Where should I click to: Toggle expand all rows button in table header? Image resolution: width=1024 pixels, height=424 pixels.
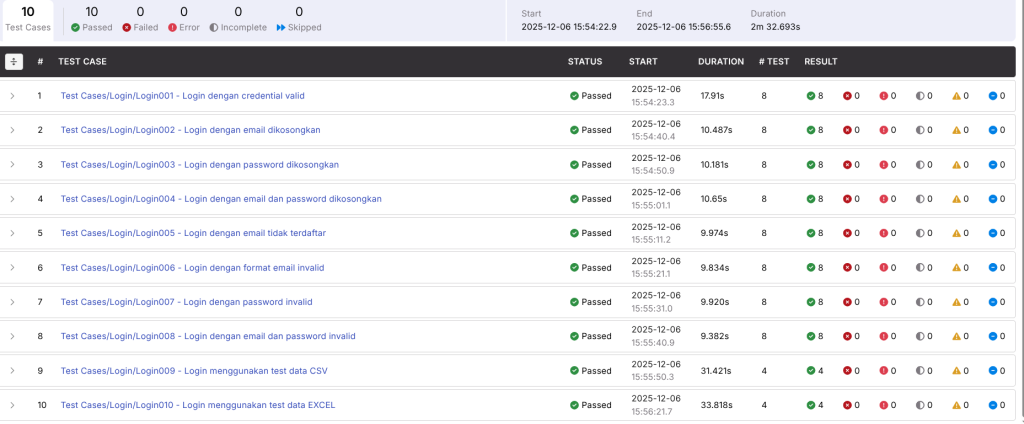click(x=14, y=62)
